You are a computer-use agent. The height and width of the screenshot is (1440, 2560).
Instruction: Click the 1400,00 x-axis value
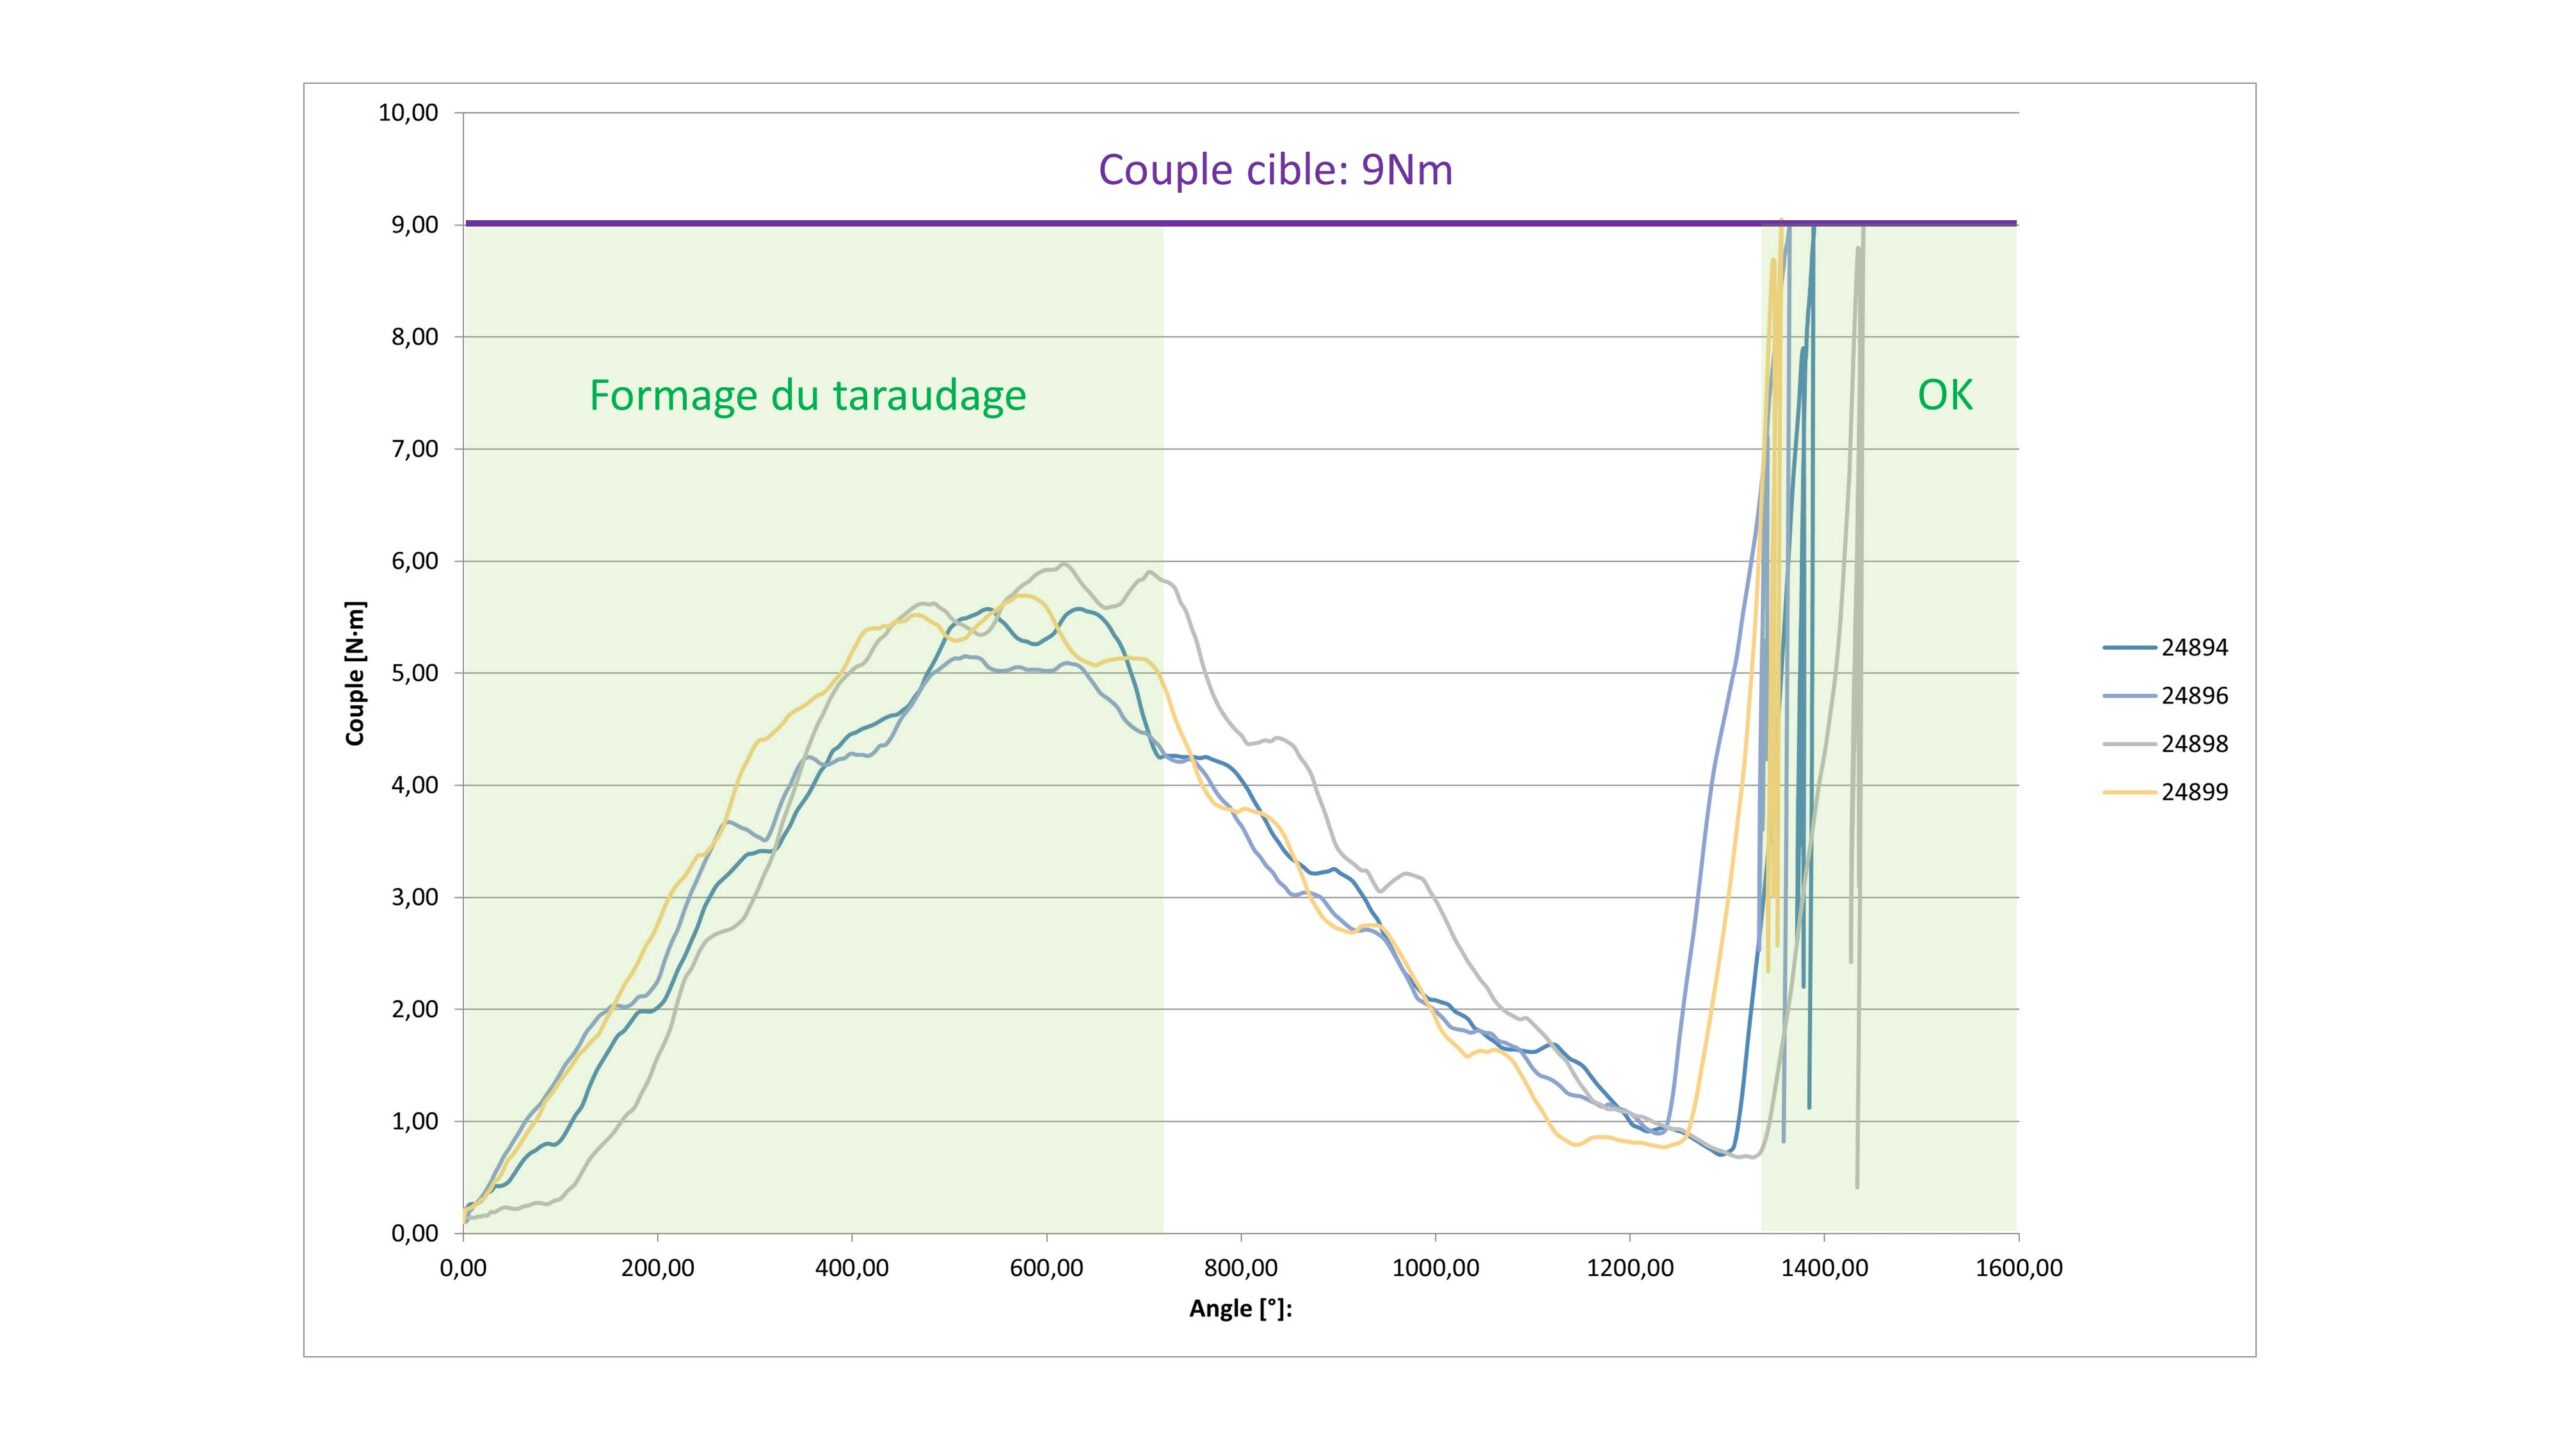tap(1824, 1268)
